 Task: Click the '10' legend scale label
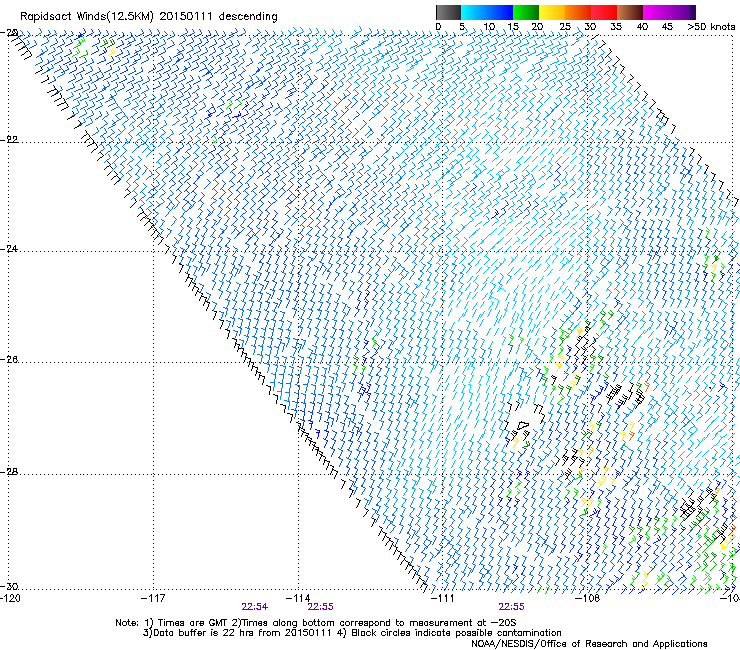[489, 26]
